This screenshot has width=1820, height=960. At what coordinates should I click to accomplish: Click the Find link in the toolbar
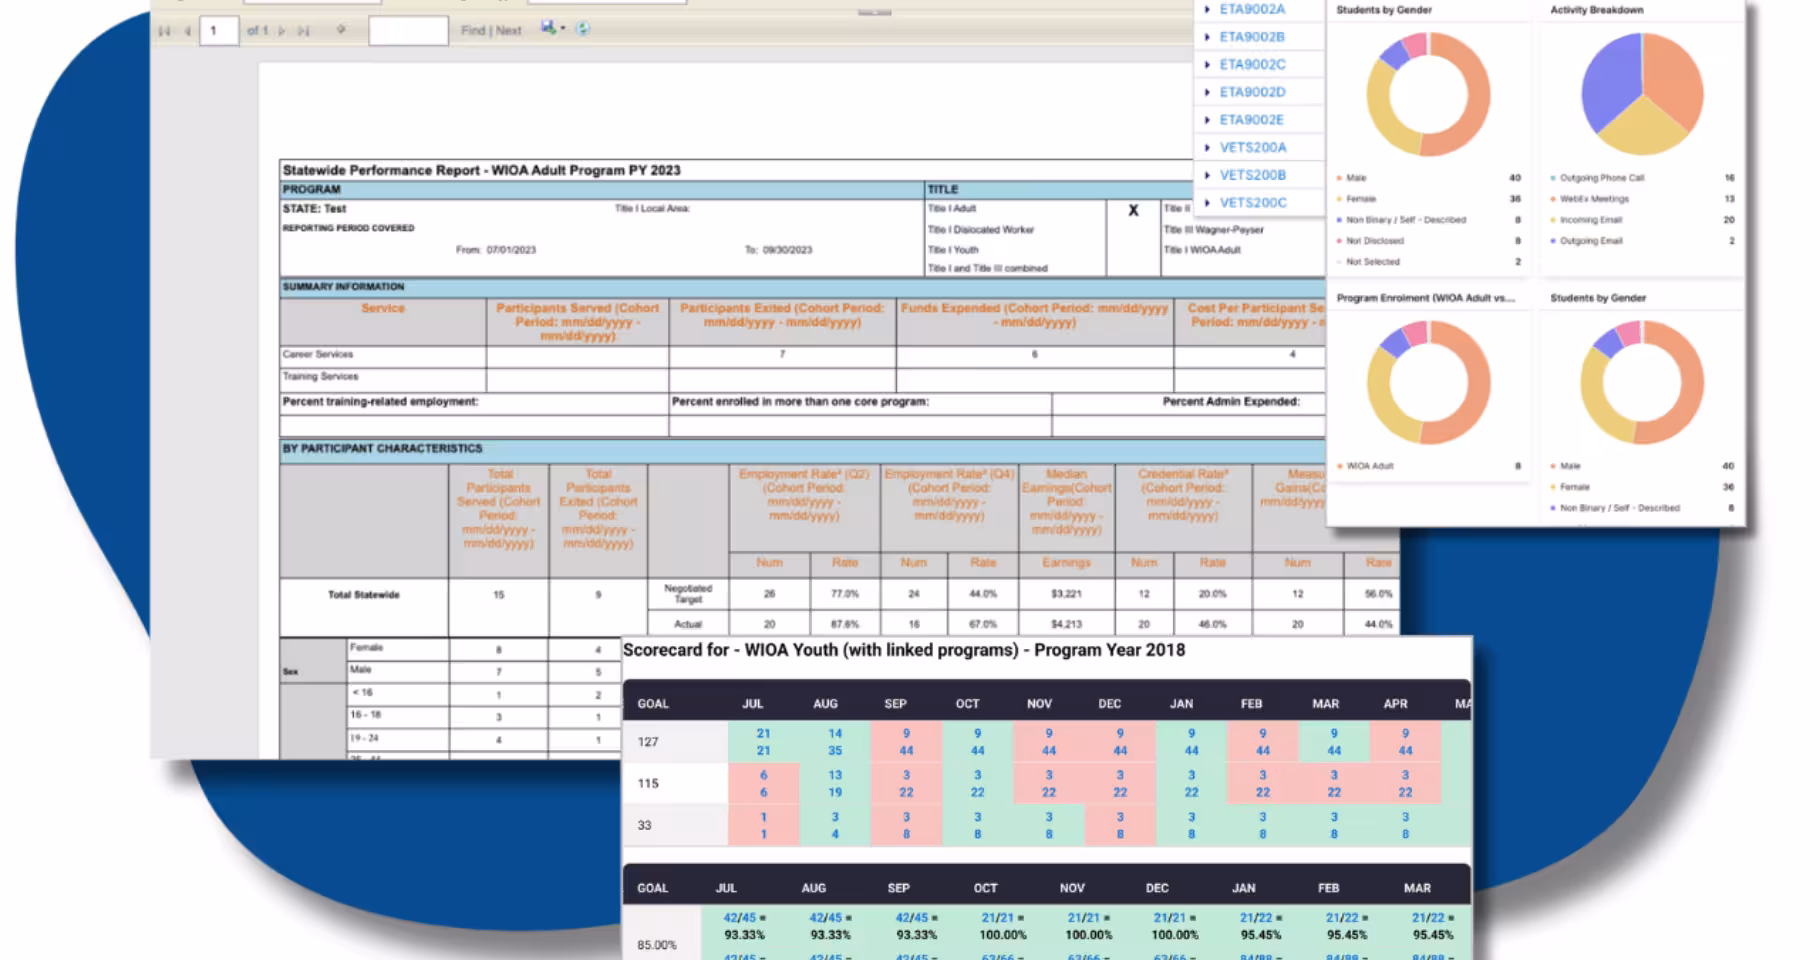tap(476, 30)
